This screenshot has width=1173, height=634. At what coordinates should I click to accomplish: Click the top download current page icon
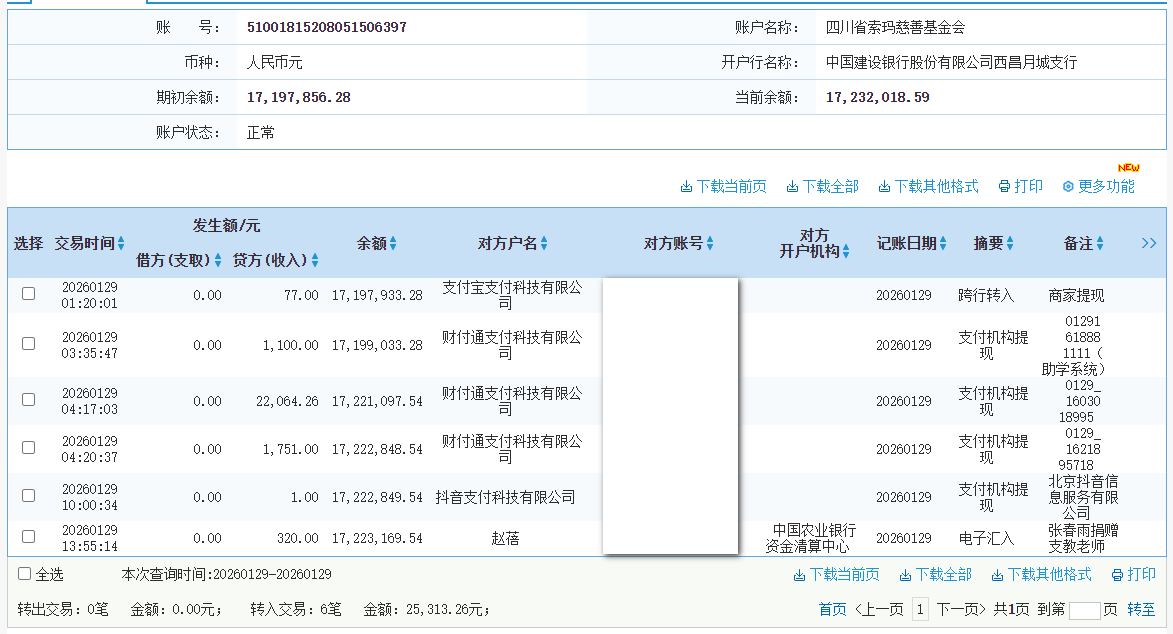click(x=686, y=187)
